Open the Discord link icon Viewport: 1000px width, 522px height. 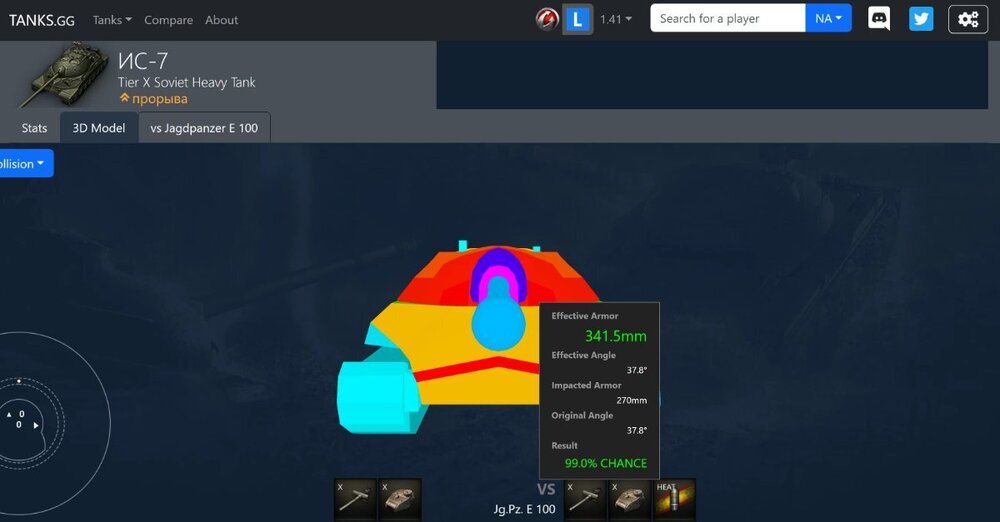[x=879, y=19]
